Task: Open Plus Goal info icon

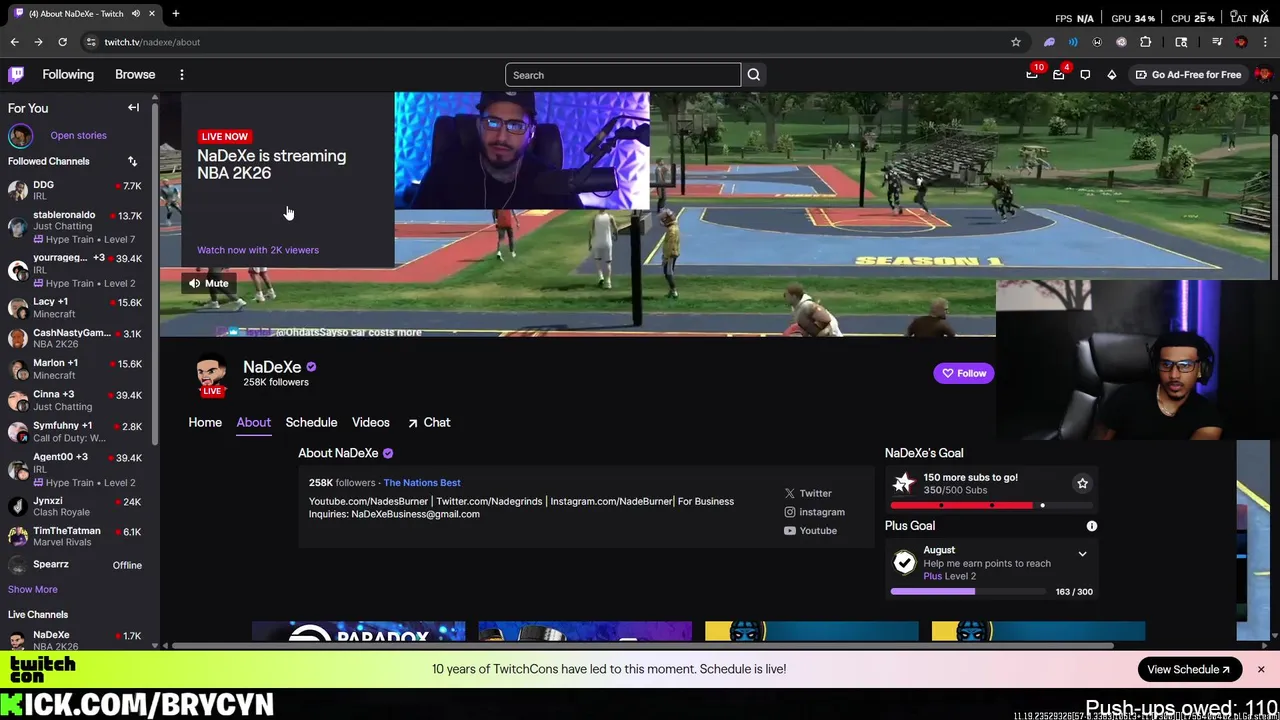Action: coord(1092,526)
